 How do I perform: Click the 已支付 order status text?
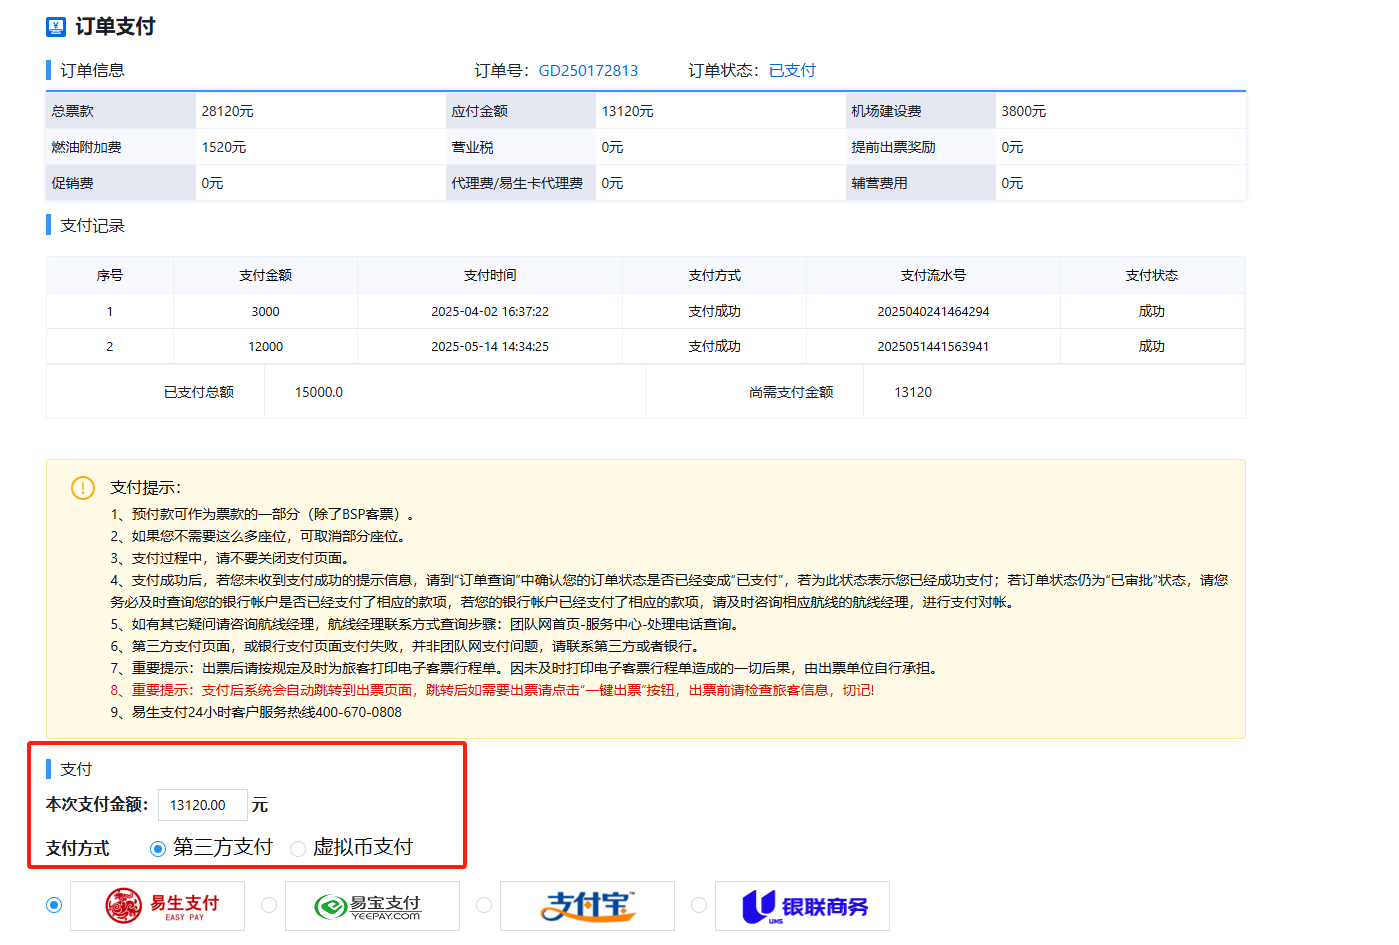792,71
